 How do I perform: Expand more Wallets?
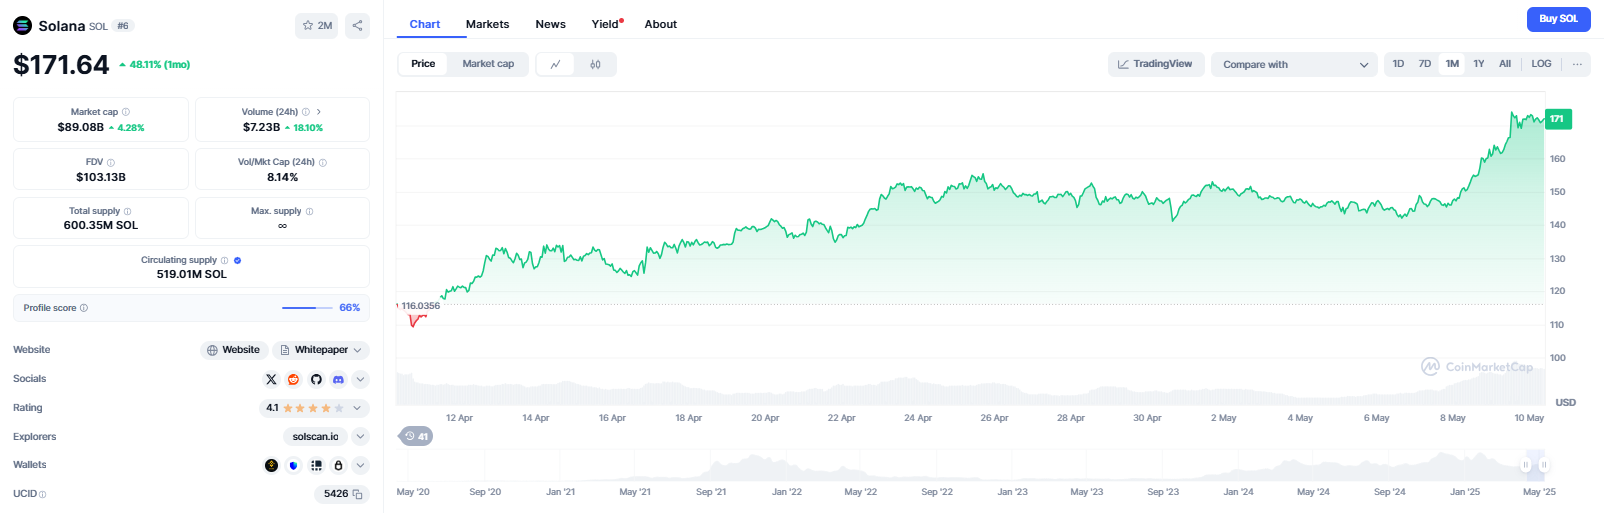point(361,465)
